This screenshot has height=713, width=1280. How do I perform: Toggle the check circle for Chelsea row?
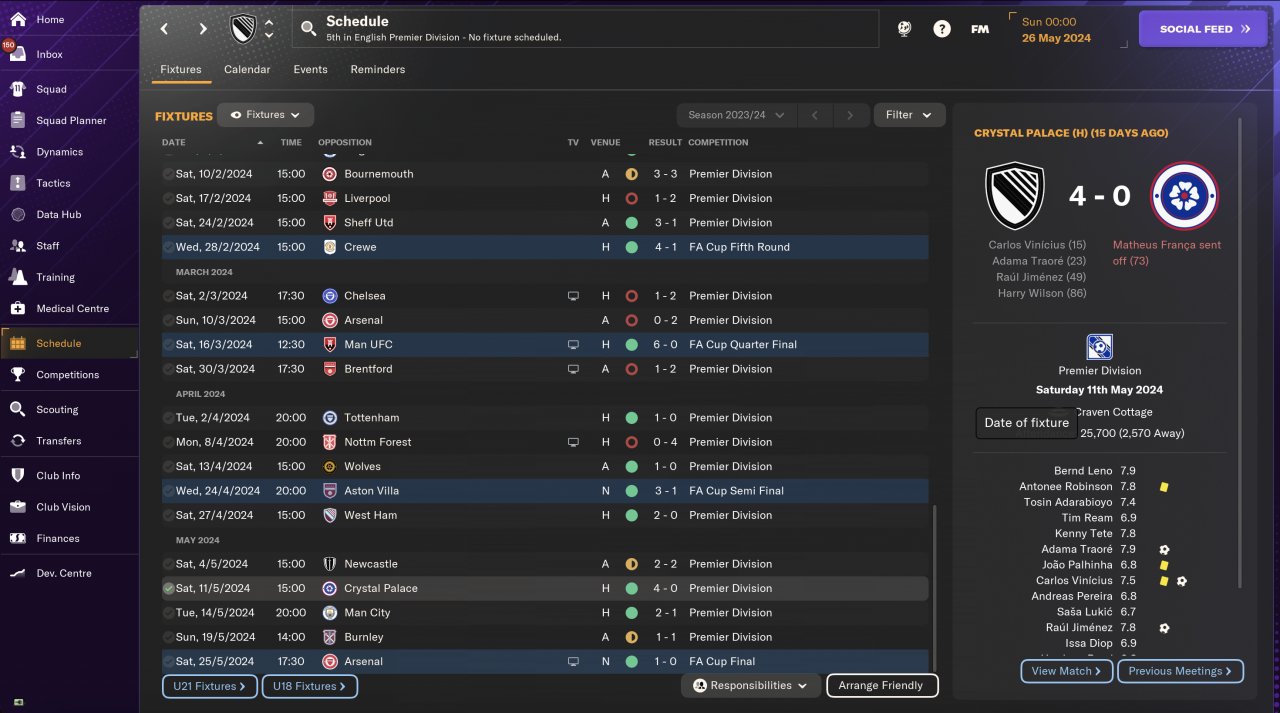168,296
